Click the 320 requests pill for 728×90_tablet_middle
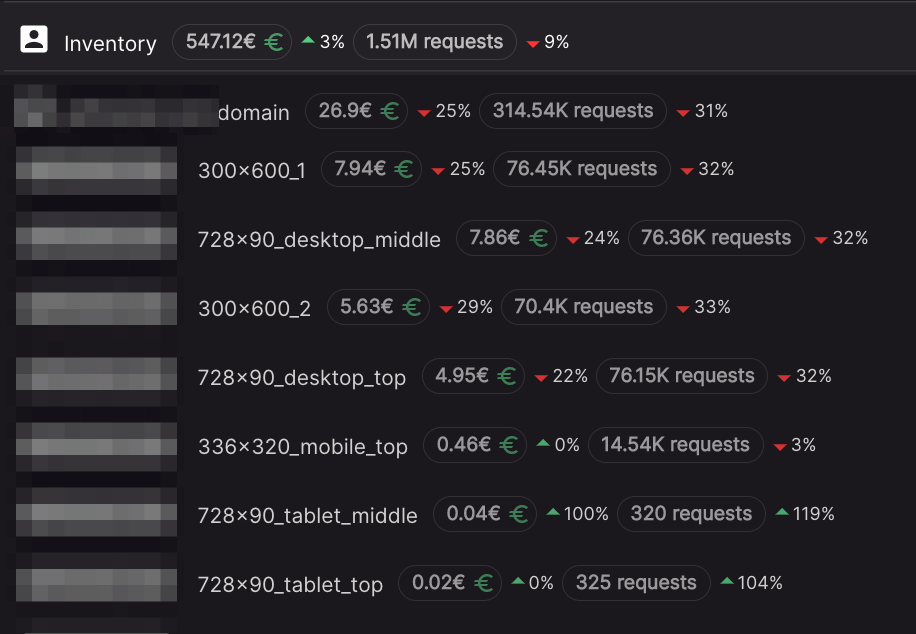Viewport: 916px width, 634px height. pos(691,514)
